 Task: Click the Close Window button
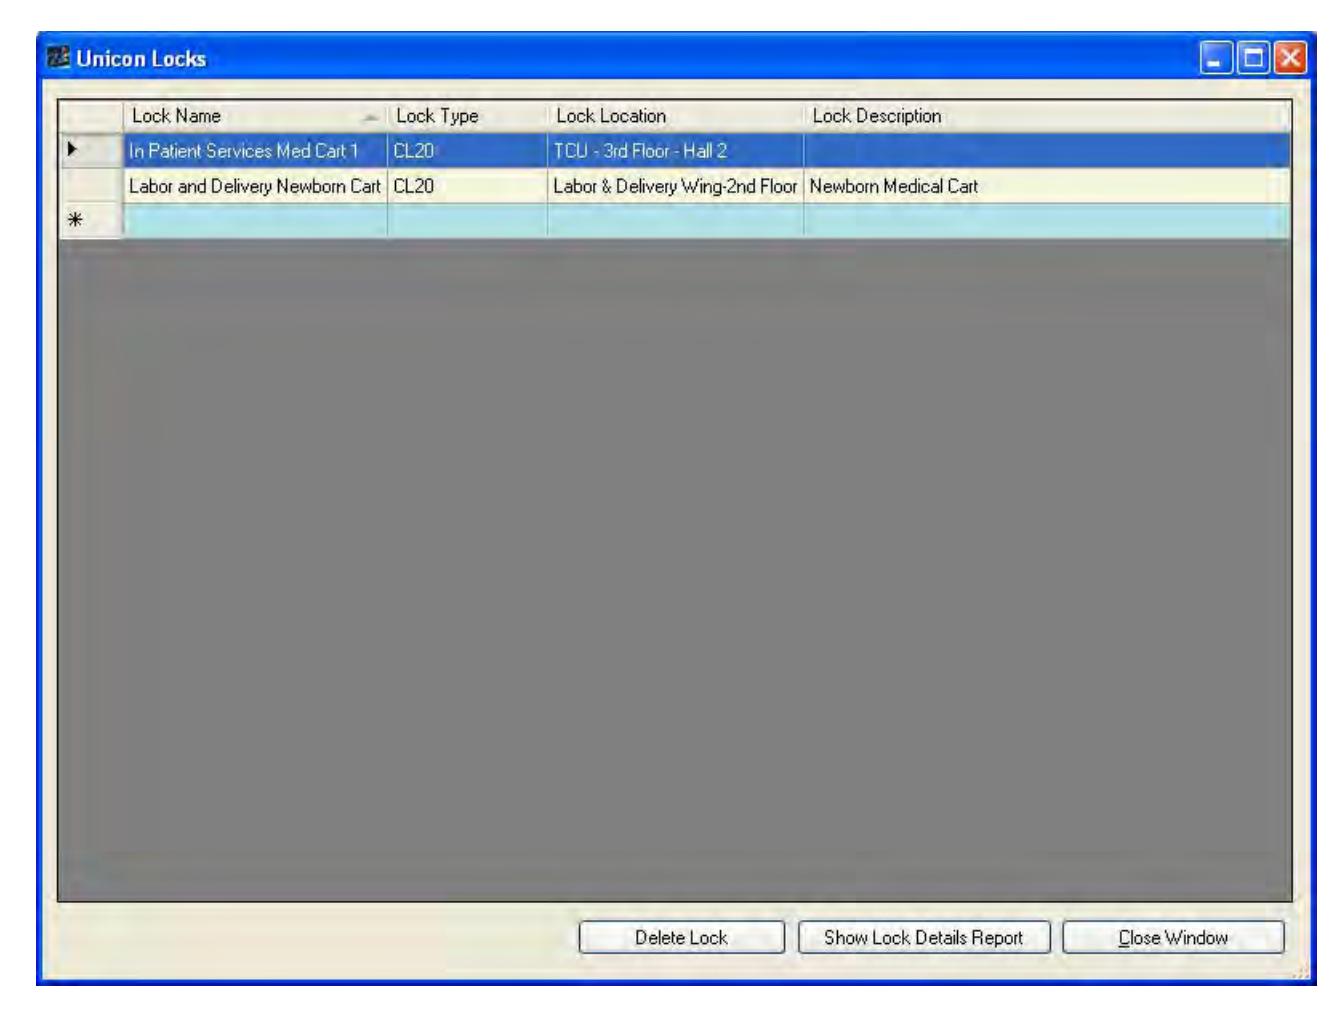tap(1173, 938)
